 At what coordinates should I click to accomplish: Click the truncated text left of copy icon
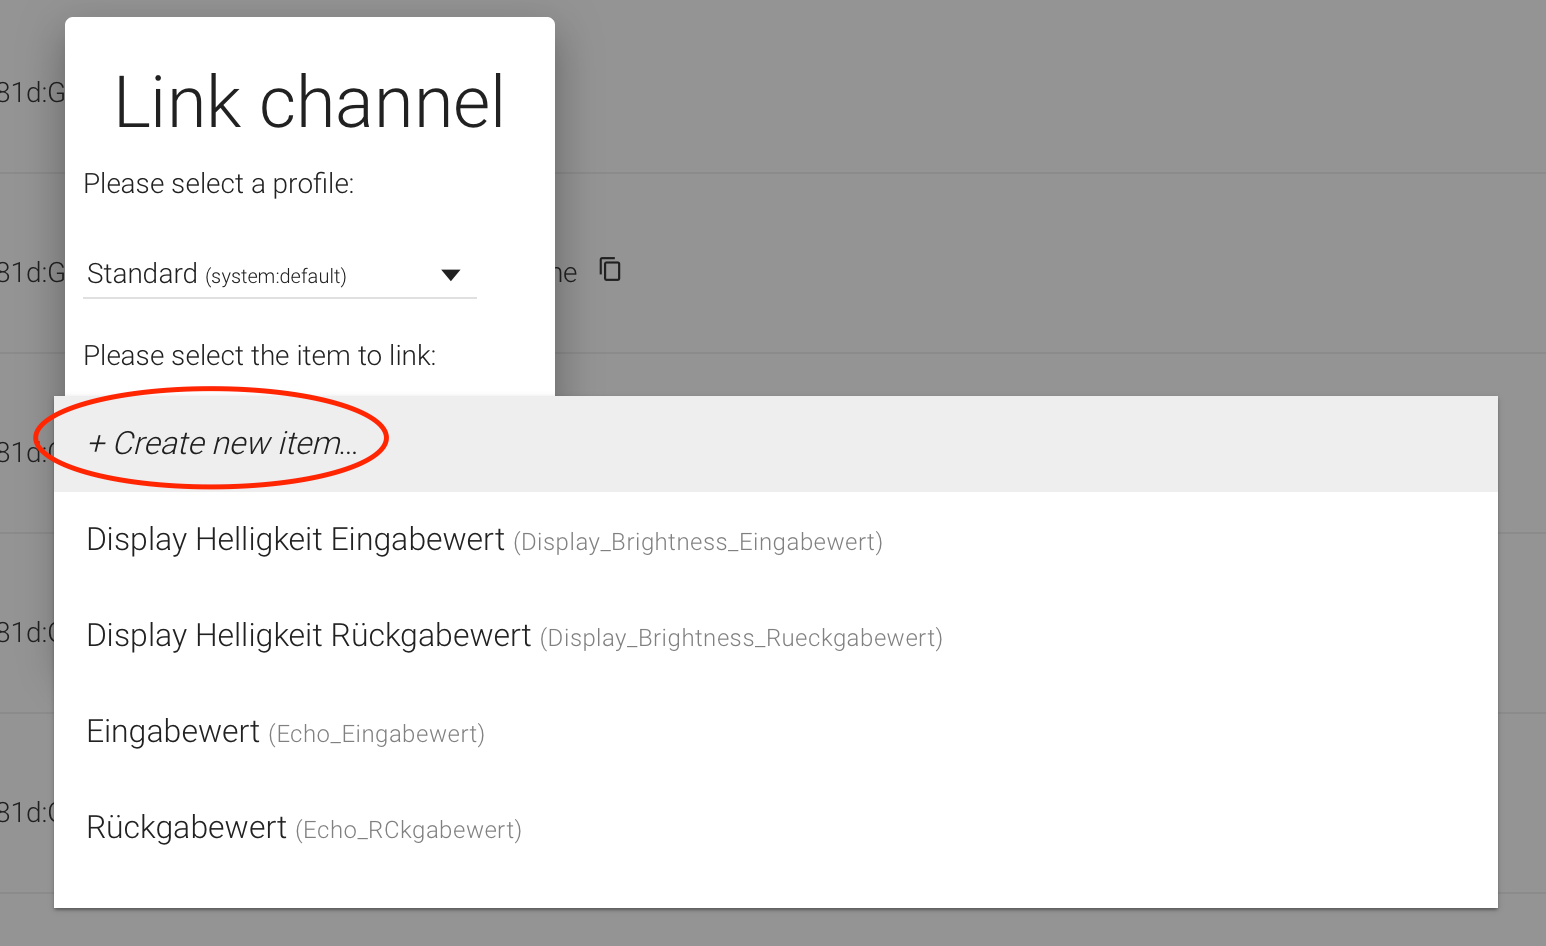click(x=566, y=273)
